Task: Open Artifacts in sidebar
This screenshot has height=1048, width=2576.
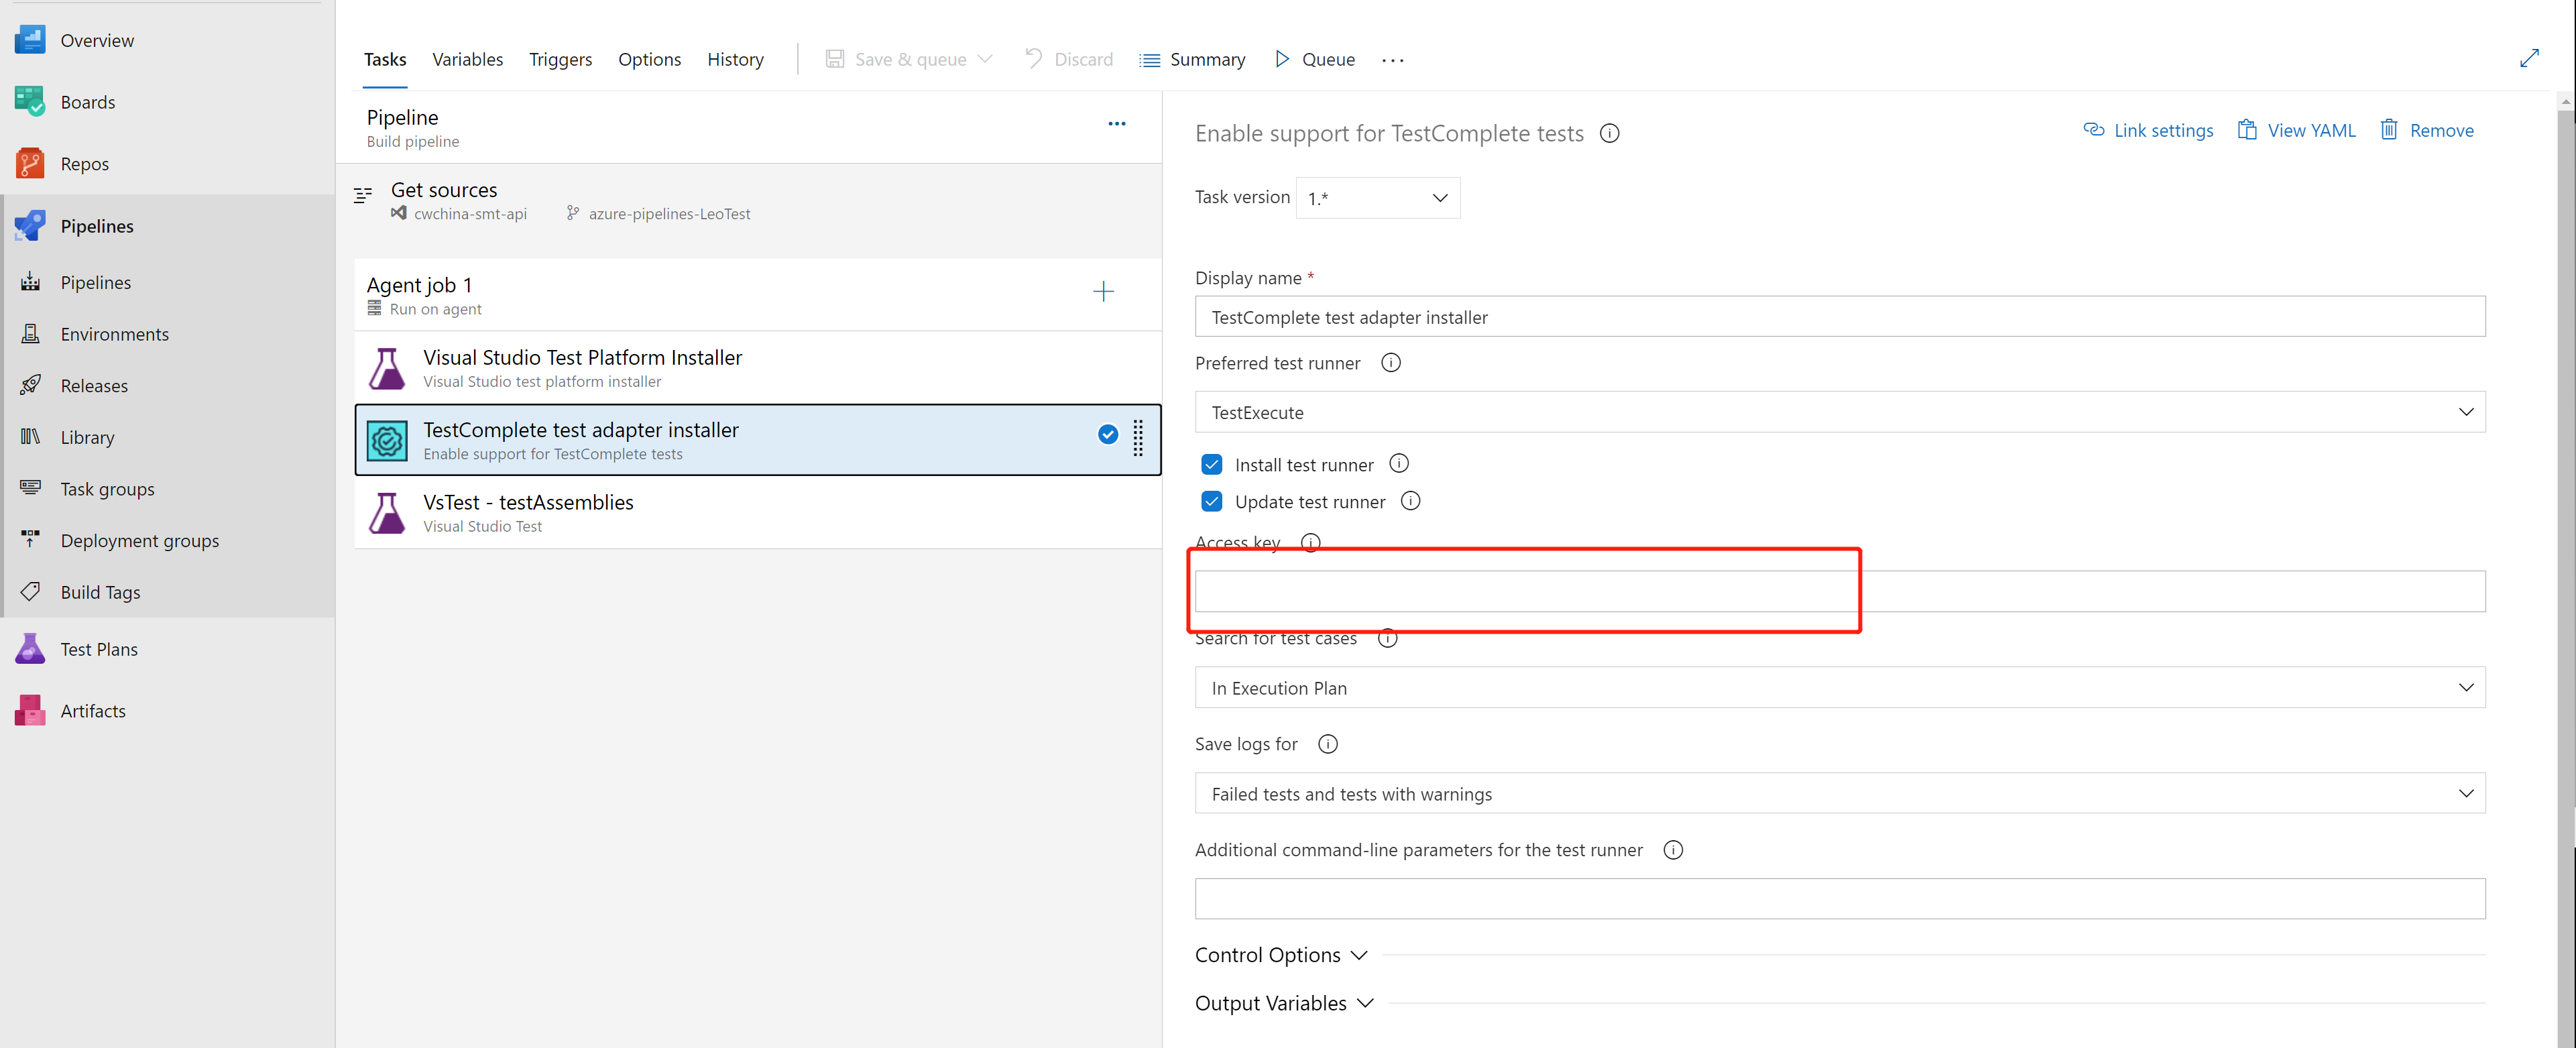Action: [x=93, y=711]
